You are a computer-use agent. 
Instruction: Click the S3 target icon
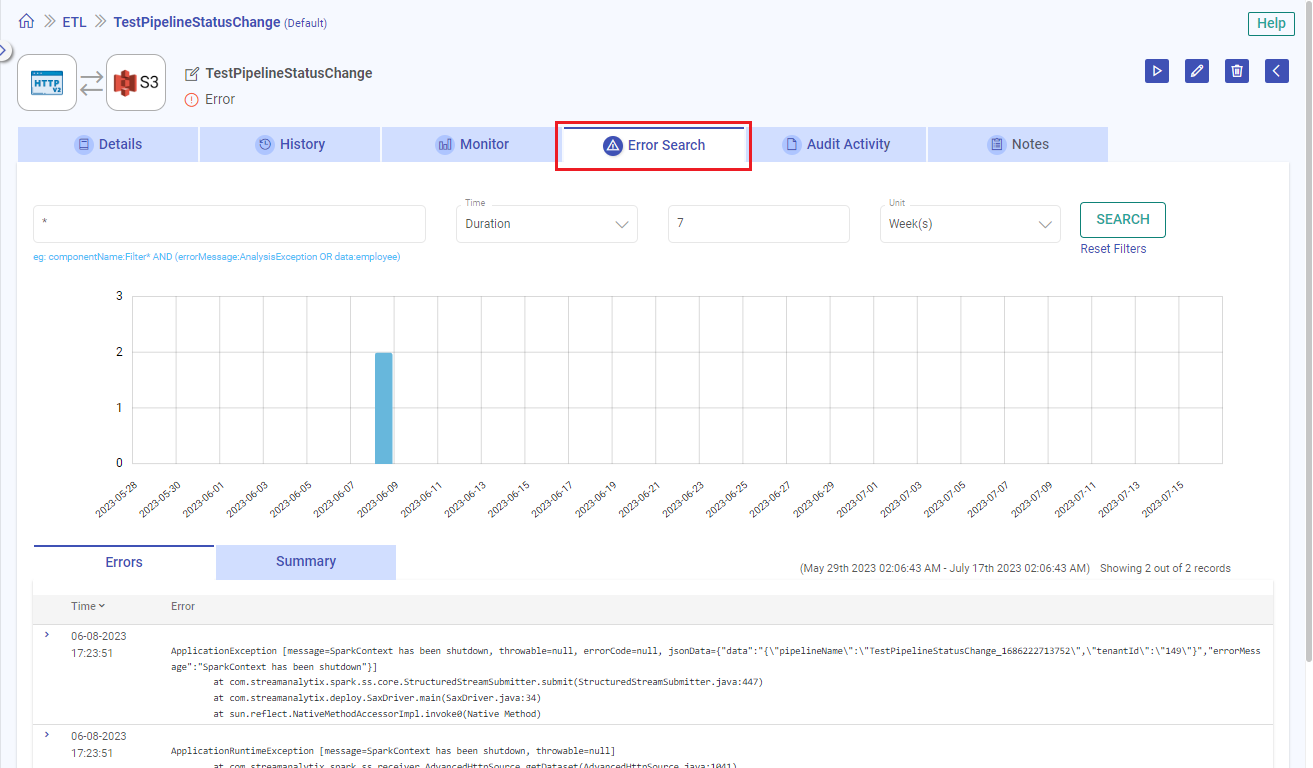pyautogui.click(x=136, y=83)
